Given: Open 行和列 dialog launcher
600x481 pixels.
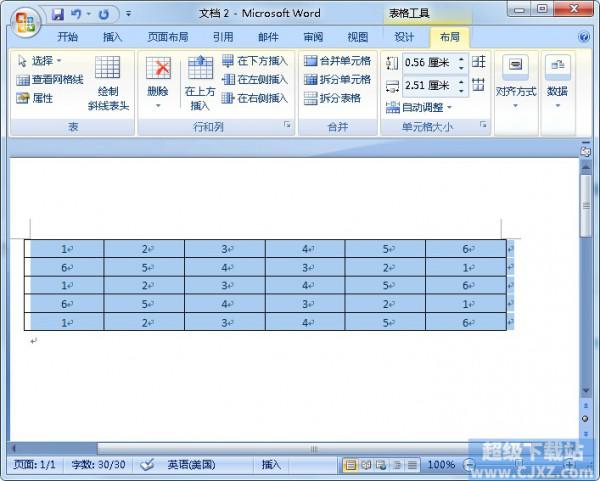Looking at the screenshot, I should pyautogui.click(x=287, y=124).
